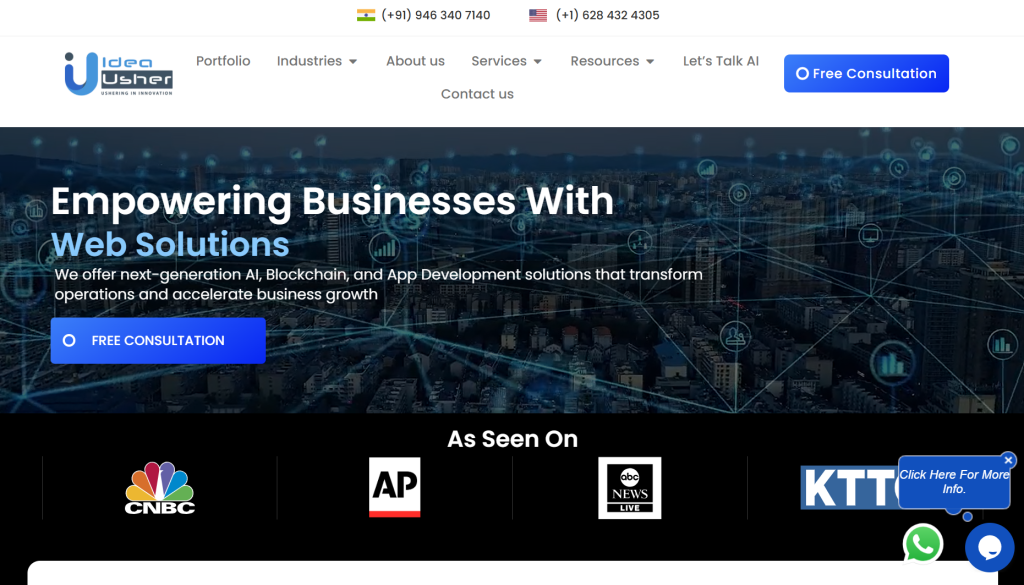Dismiss the Click Here For More Info popup
Viewport: 1024px width, 585px height.
tap(1008, 460)
